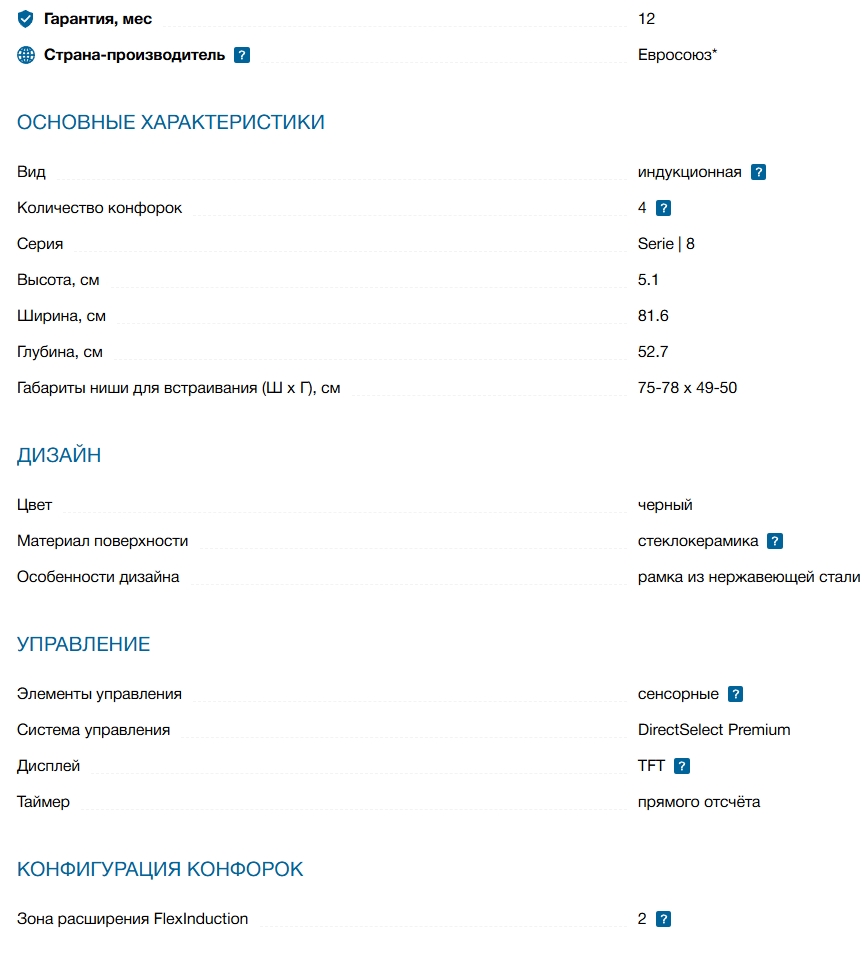The image size is (866, 953).
Task: Click the DirectSelect Premium value
Action: click(714, 730)
